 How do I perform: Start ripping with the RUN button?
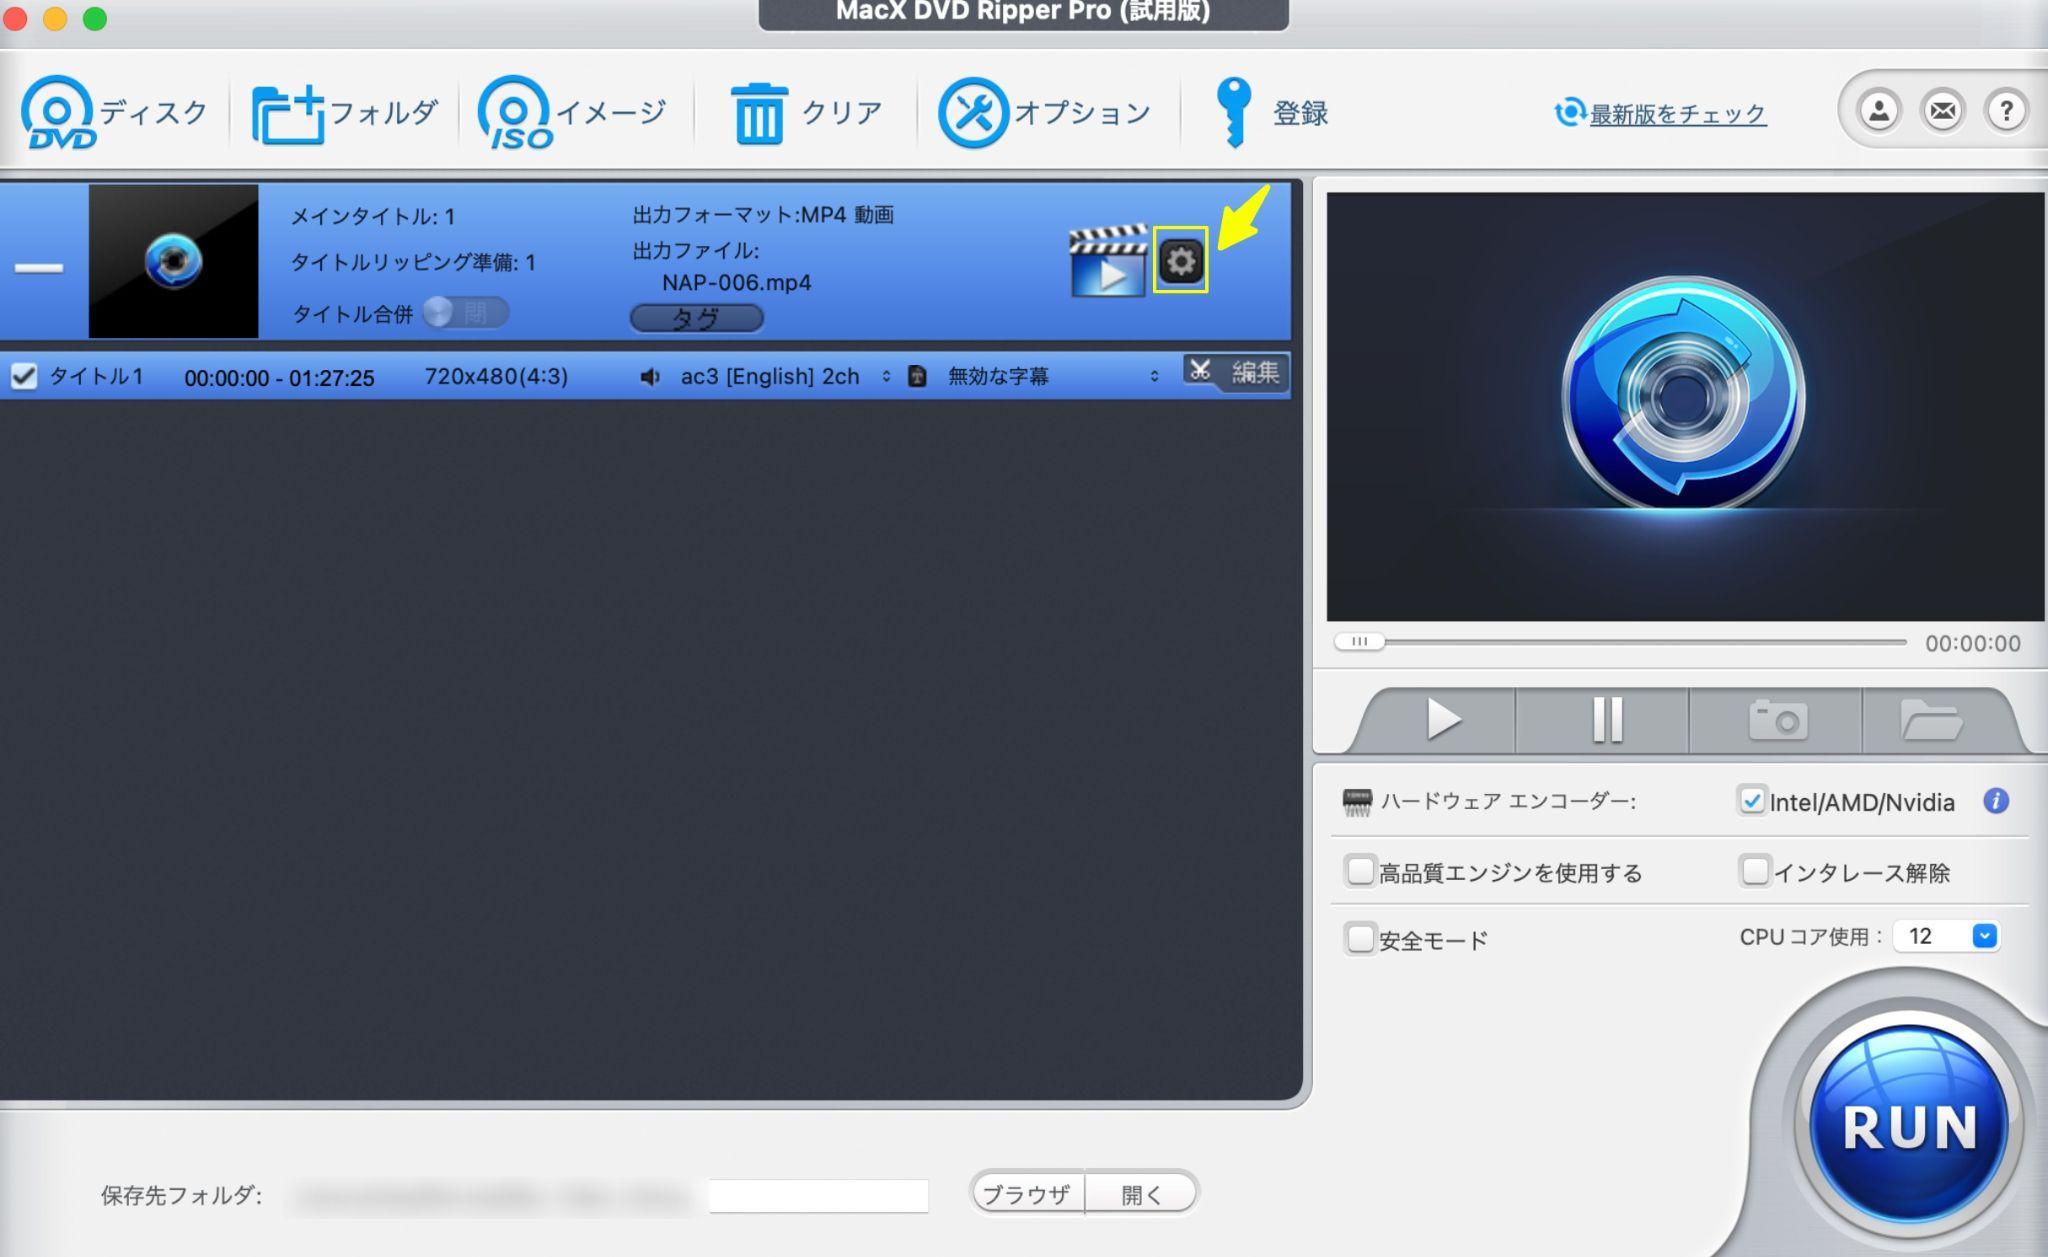coord(1908,1125)
